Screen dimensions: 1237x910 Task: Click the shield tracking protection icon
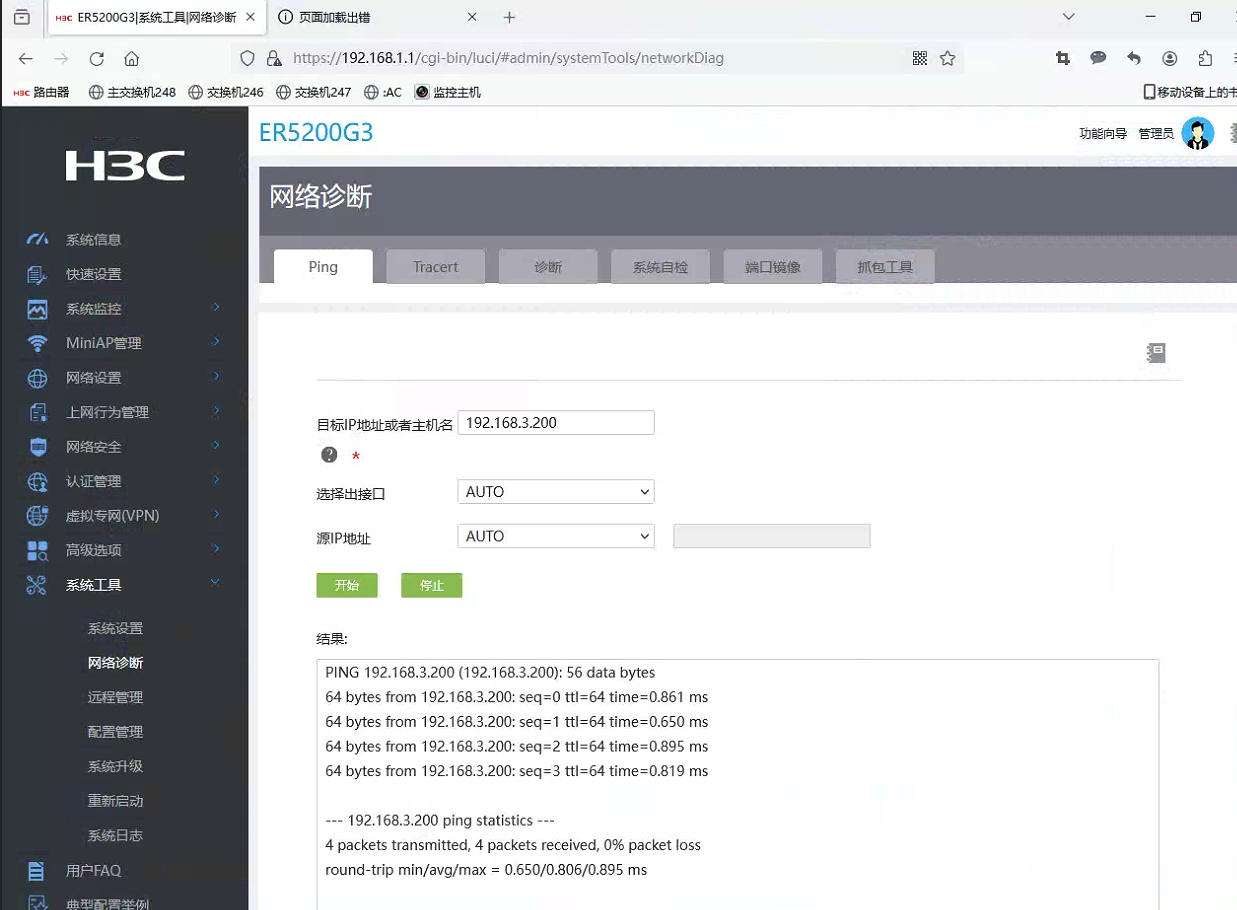(x=248, y=58)
